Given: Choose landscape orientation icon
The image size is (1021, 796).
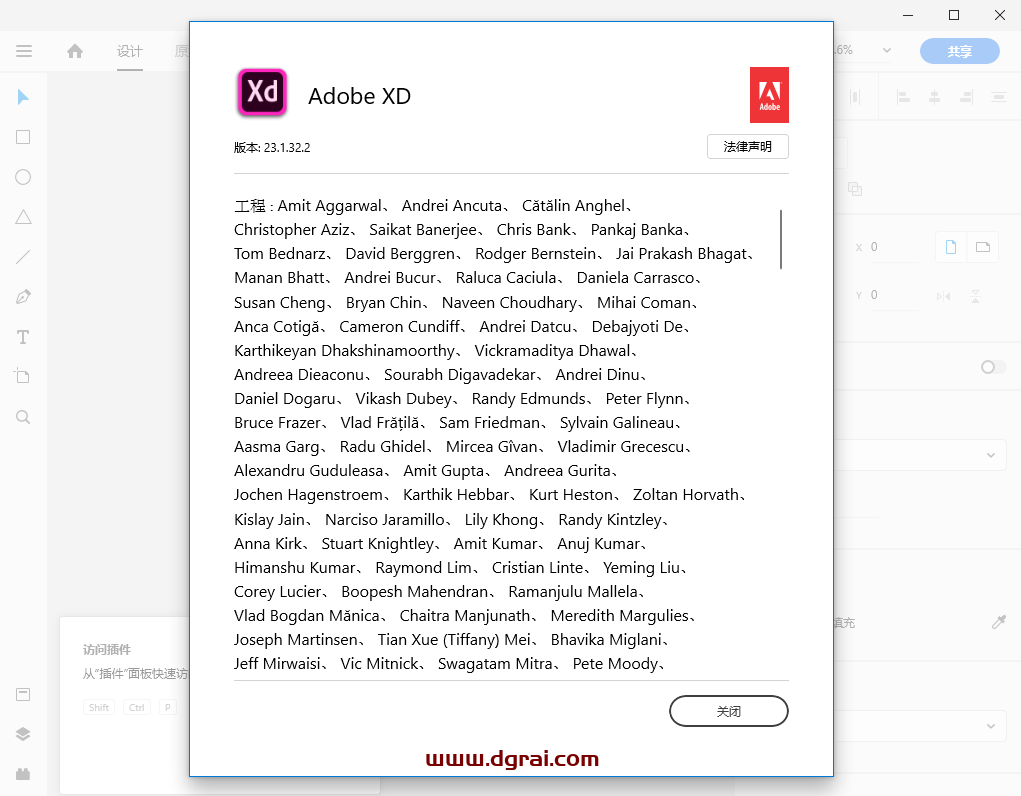Looking at the screenshot, I should coord(983,247).
